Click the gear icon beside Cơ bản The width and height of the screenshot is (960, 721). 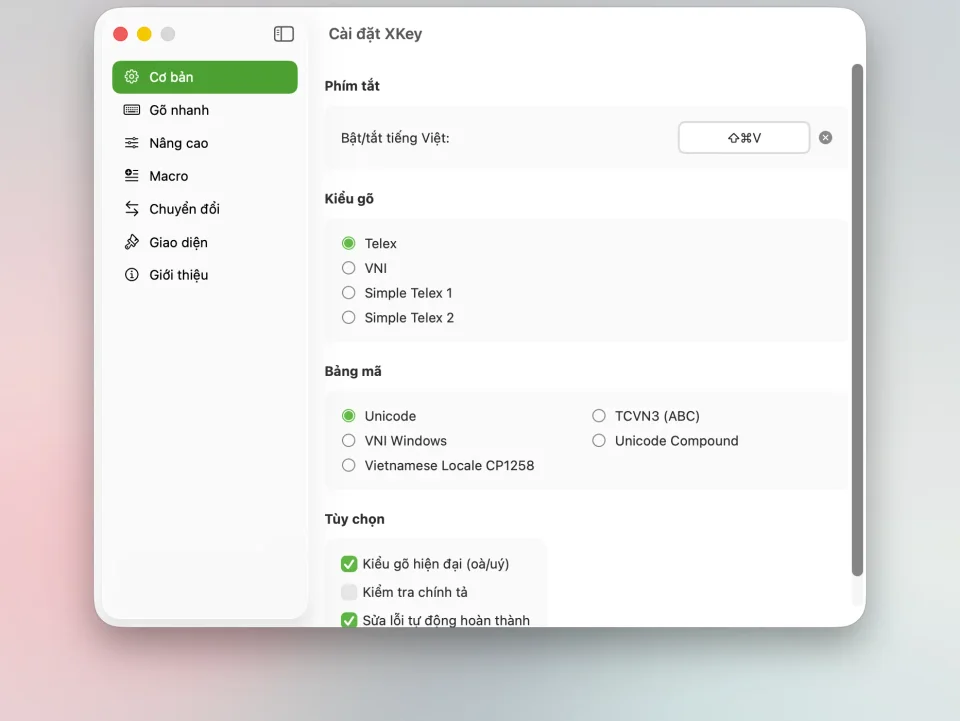pos(132,77)
